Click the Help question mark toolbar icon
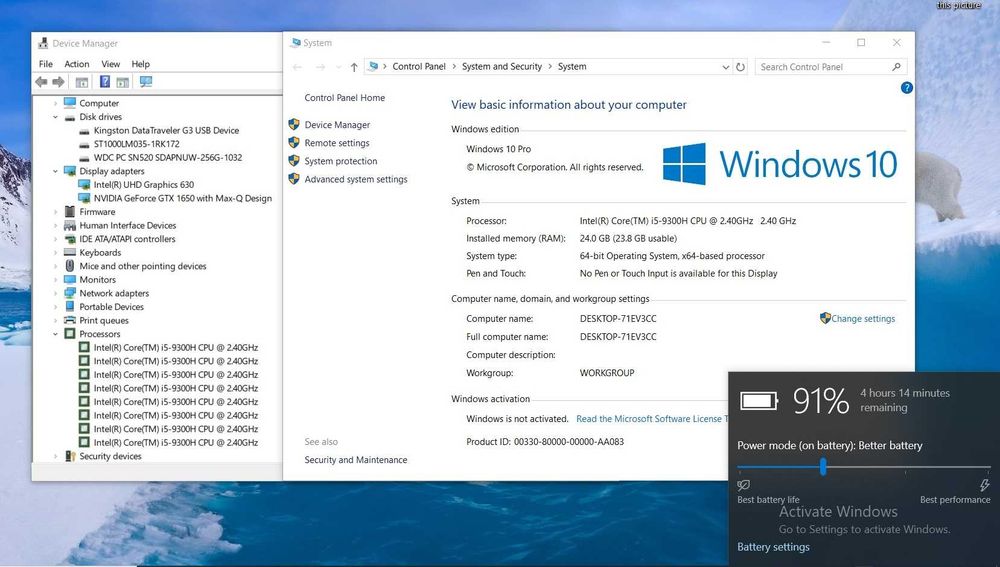Viewport: 1000px width, 567px height. [105, 82]
